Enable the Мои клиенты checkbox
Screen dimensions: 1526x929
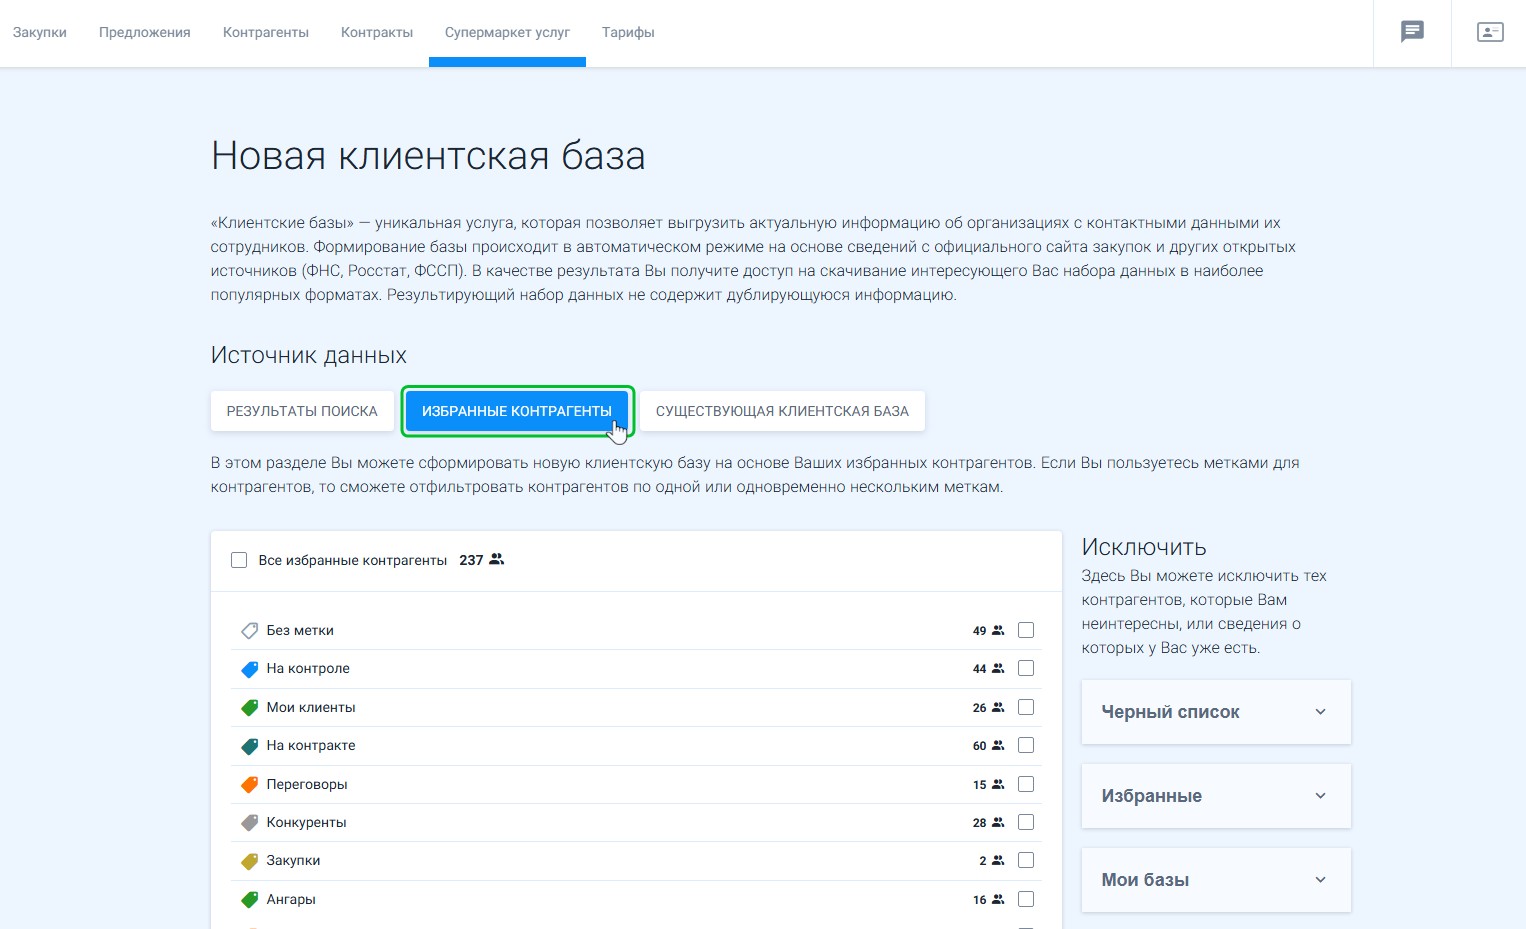tap(1026, 707)
